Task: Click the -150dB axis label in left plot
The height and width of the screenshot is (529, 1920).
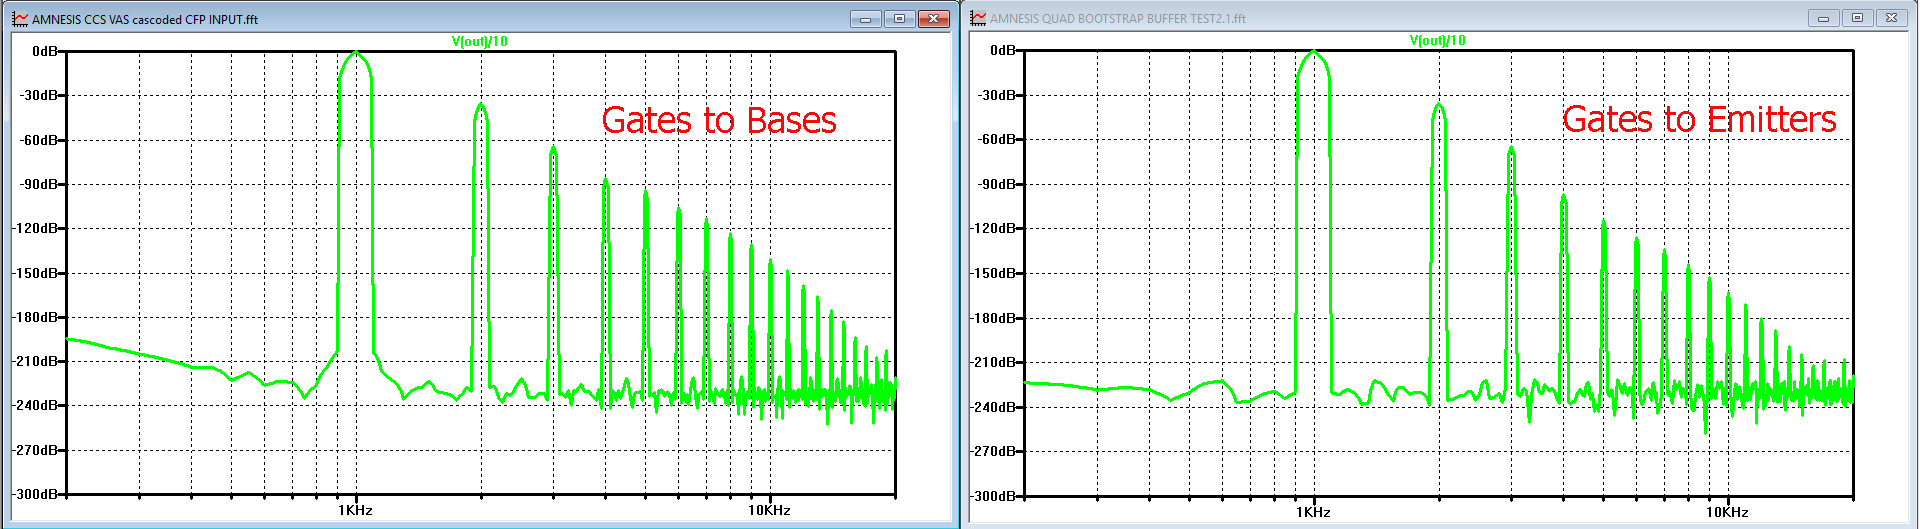Action: point(36,273)
